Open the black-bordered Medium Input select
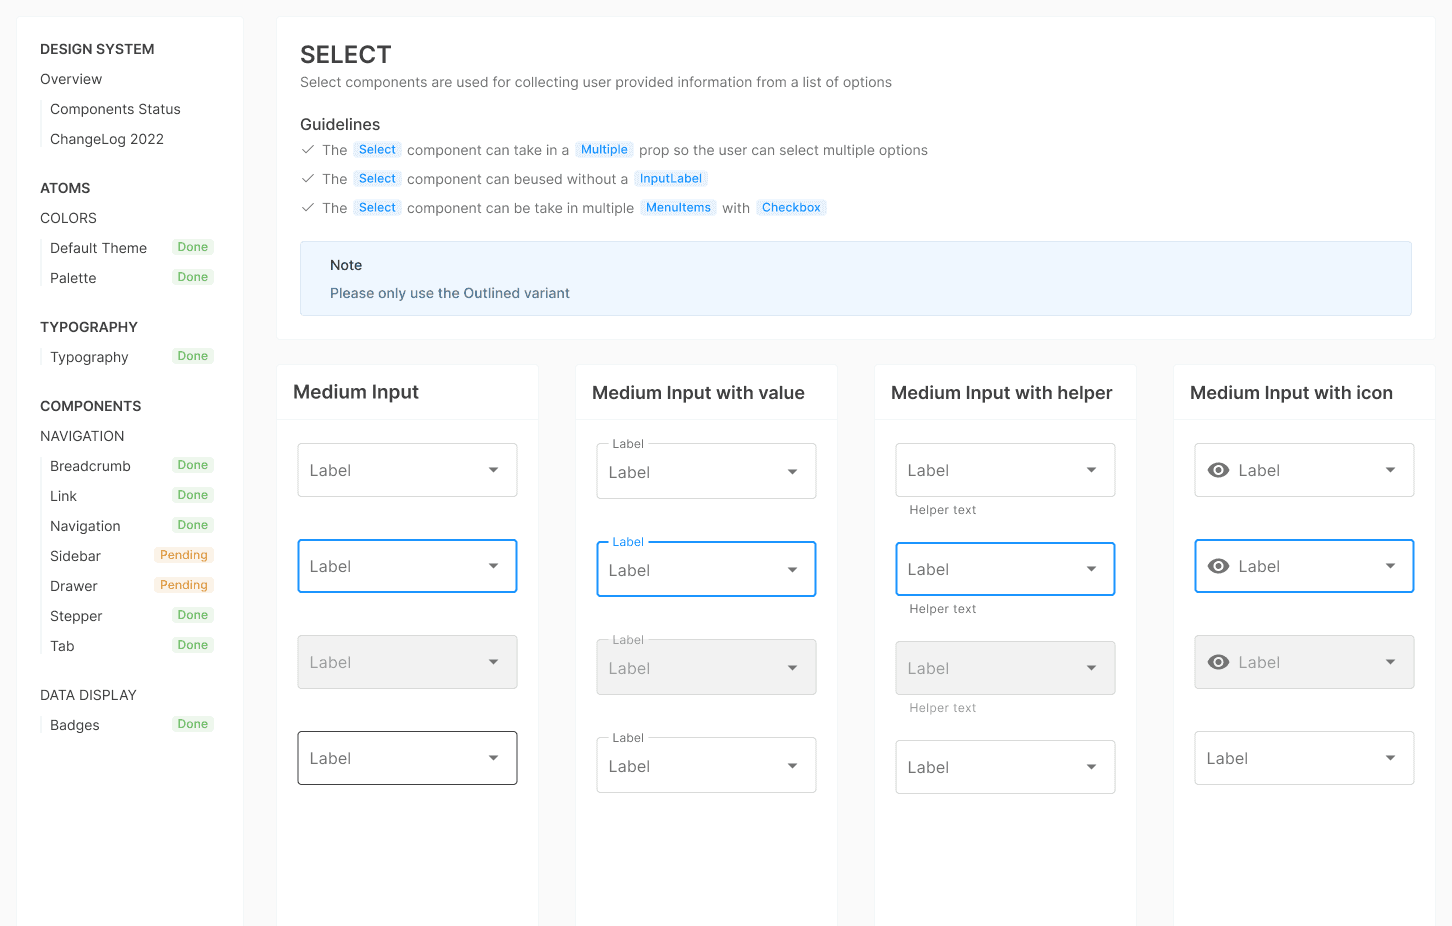1452x926 pixels. (407, 758)
